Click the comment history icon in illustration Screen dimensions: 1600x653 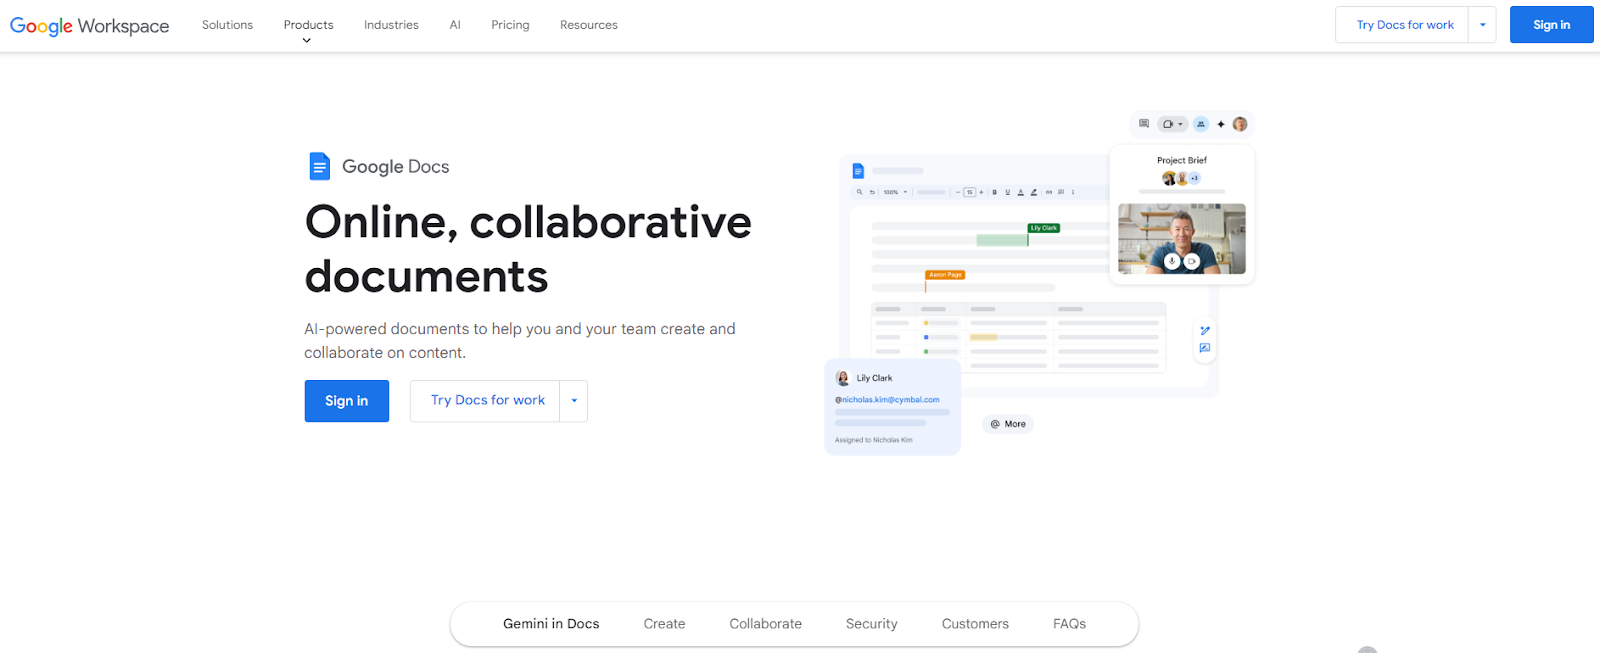[x=1144, y=124]
